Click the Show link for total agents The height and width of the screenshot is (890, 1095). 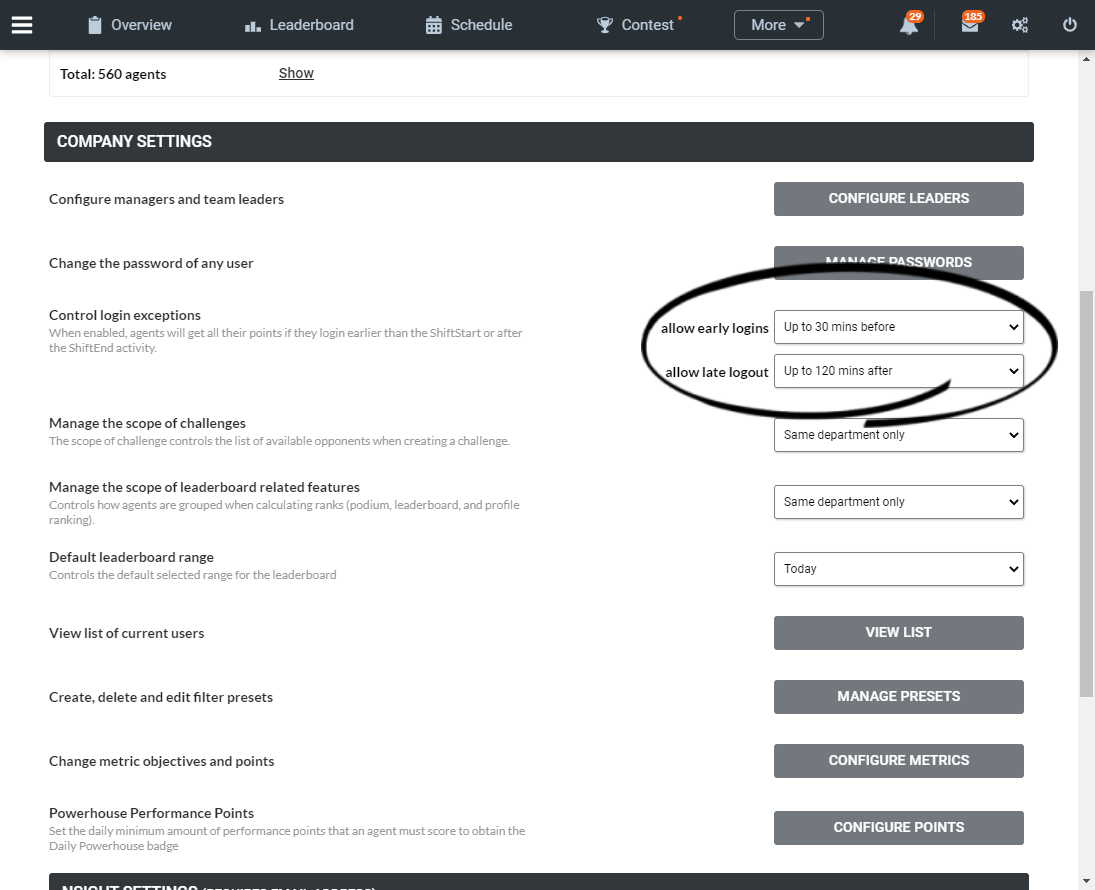[296, 73]
